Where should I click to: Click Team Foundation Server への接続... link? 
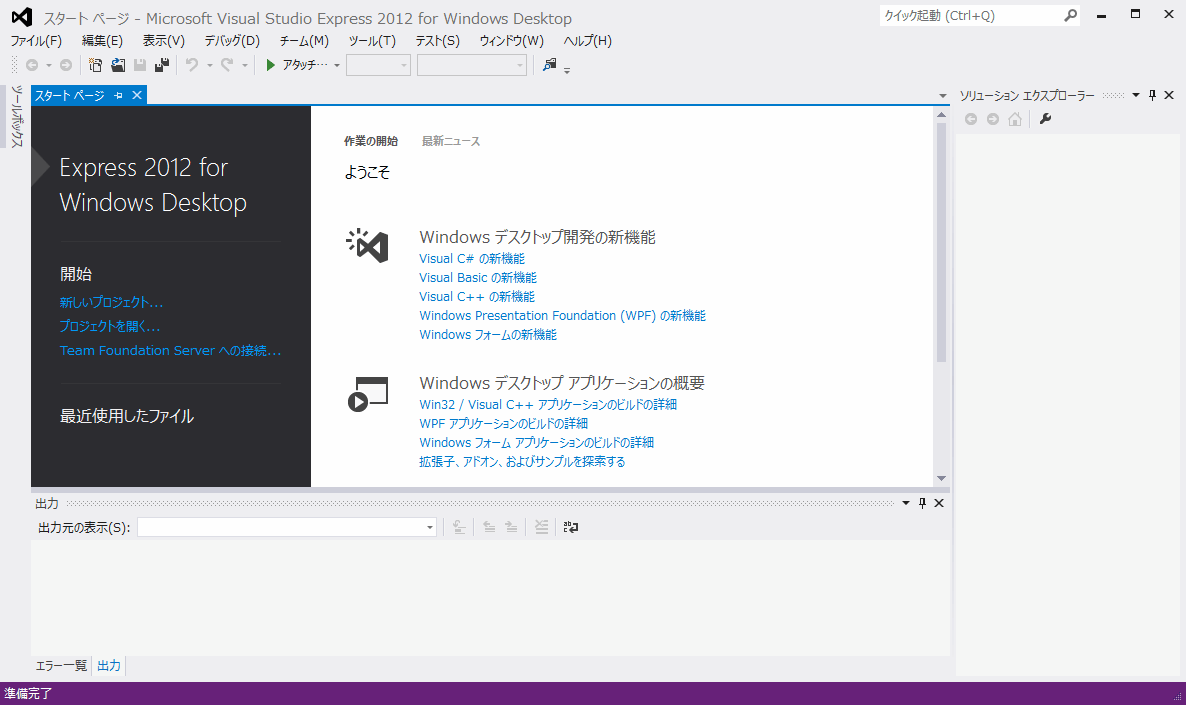tap(170, 351)
